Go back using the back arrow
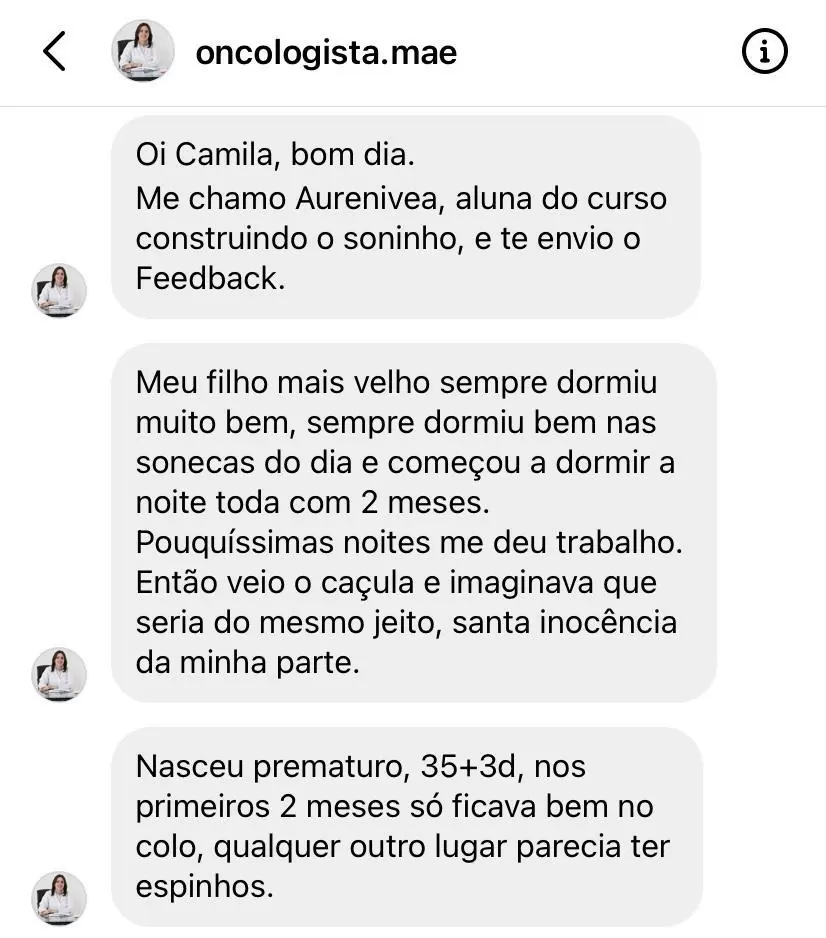 [x=55, y=52]
